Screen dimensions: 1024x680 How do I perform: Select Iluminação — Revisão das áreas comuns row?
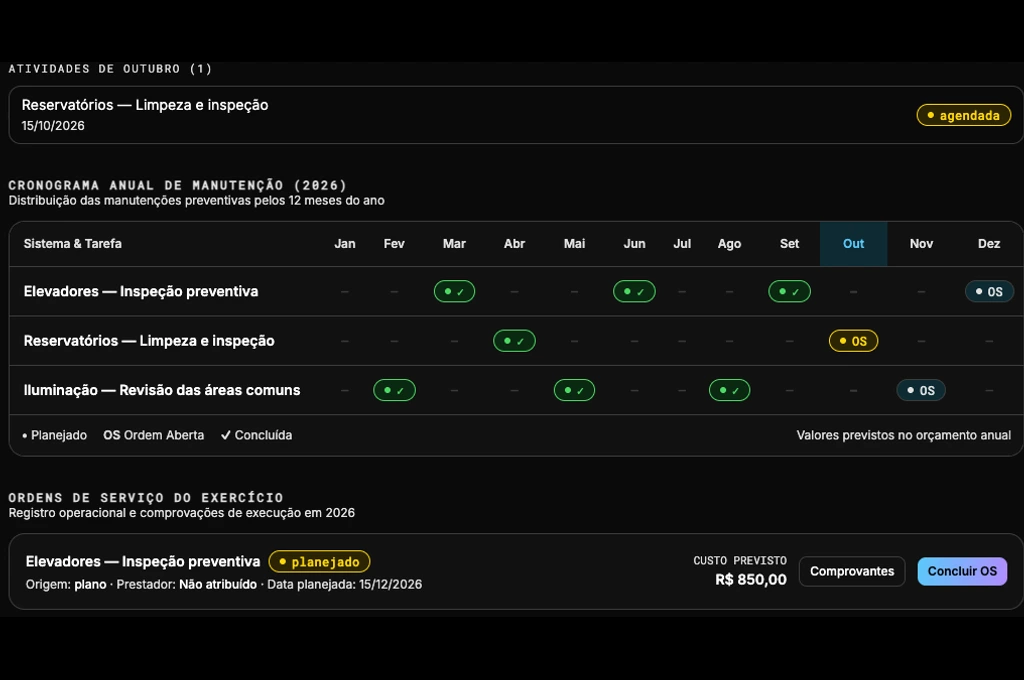(x=516, y=390)
